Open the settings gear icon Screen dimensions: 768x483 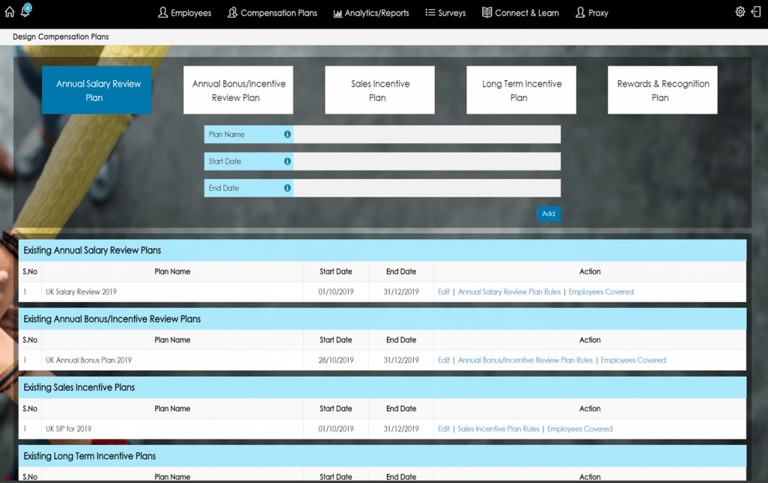point(740,12)
